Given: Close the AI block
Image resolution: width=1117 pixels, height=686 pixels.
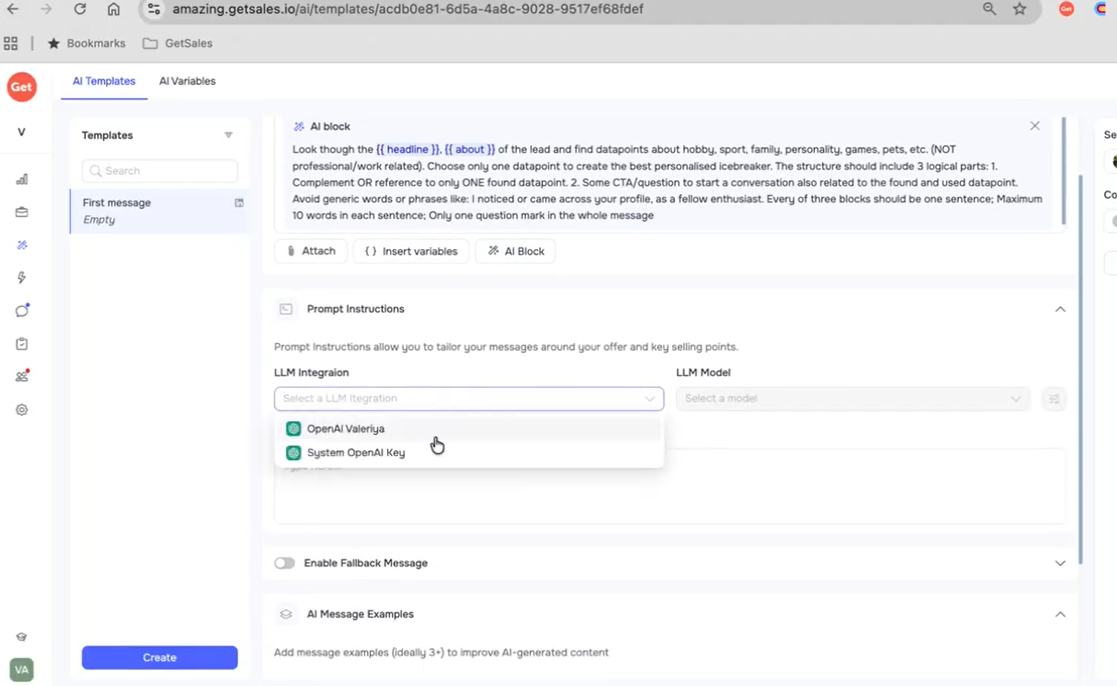Looking at the screenshot, I should [x=1034, y=126].
